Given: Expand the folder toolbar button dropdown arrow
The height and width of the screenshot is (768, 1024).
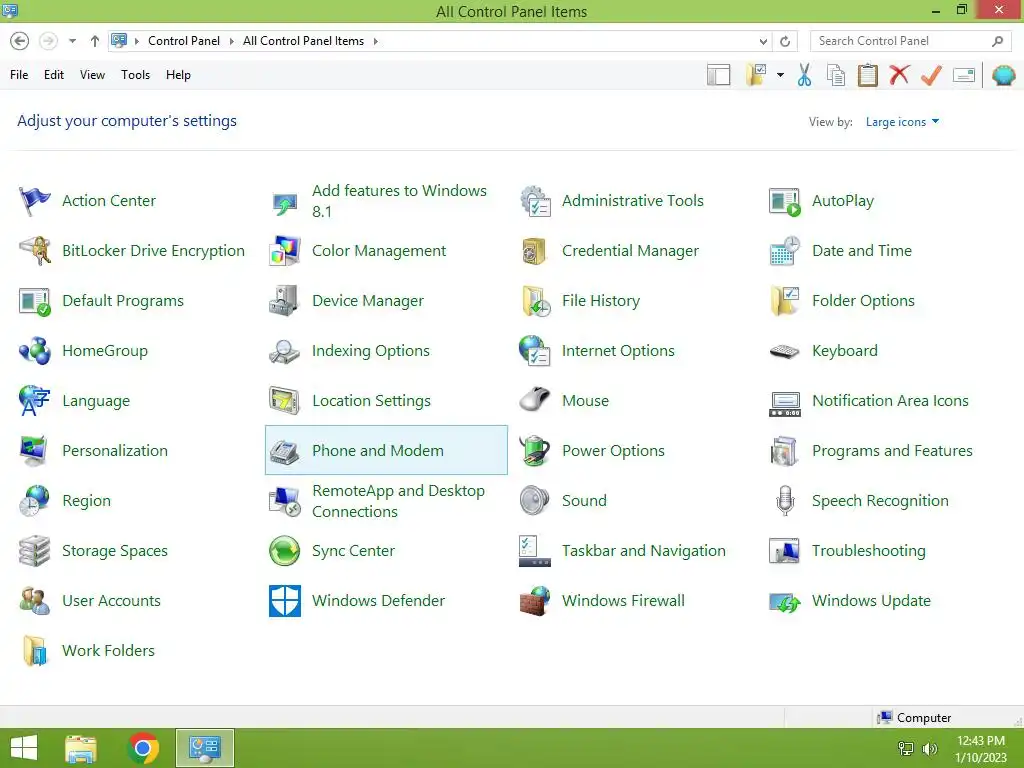Looking at the screenshot, I should tap(780, 75).
